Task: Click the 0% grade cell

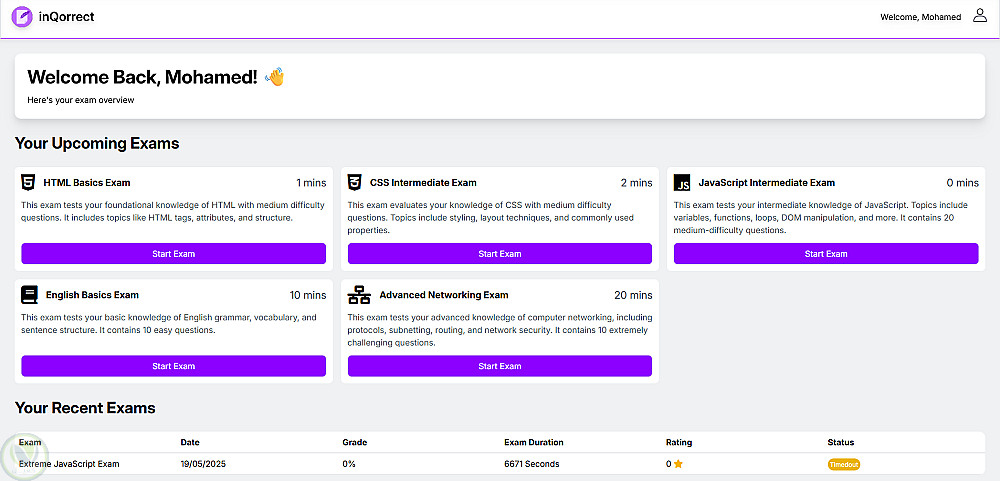Action: coord(349,464)
